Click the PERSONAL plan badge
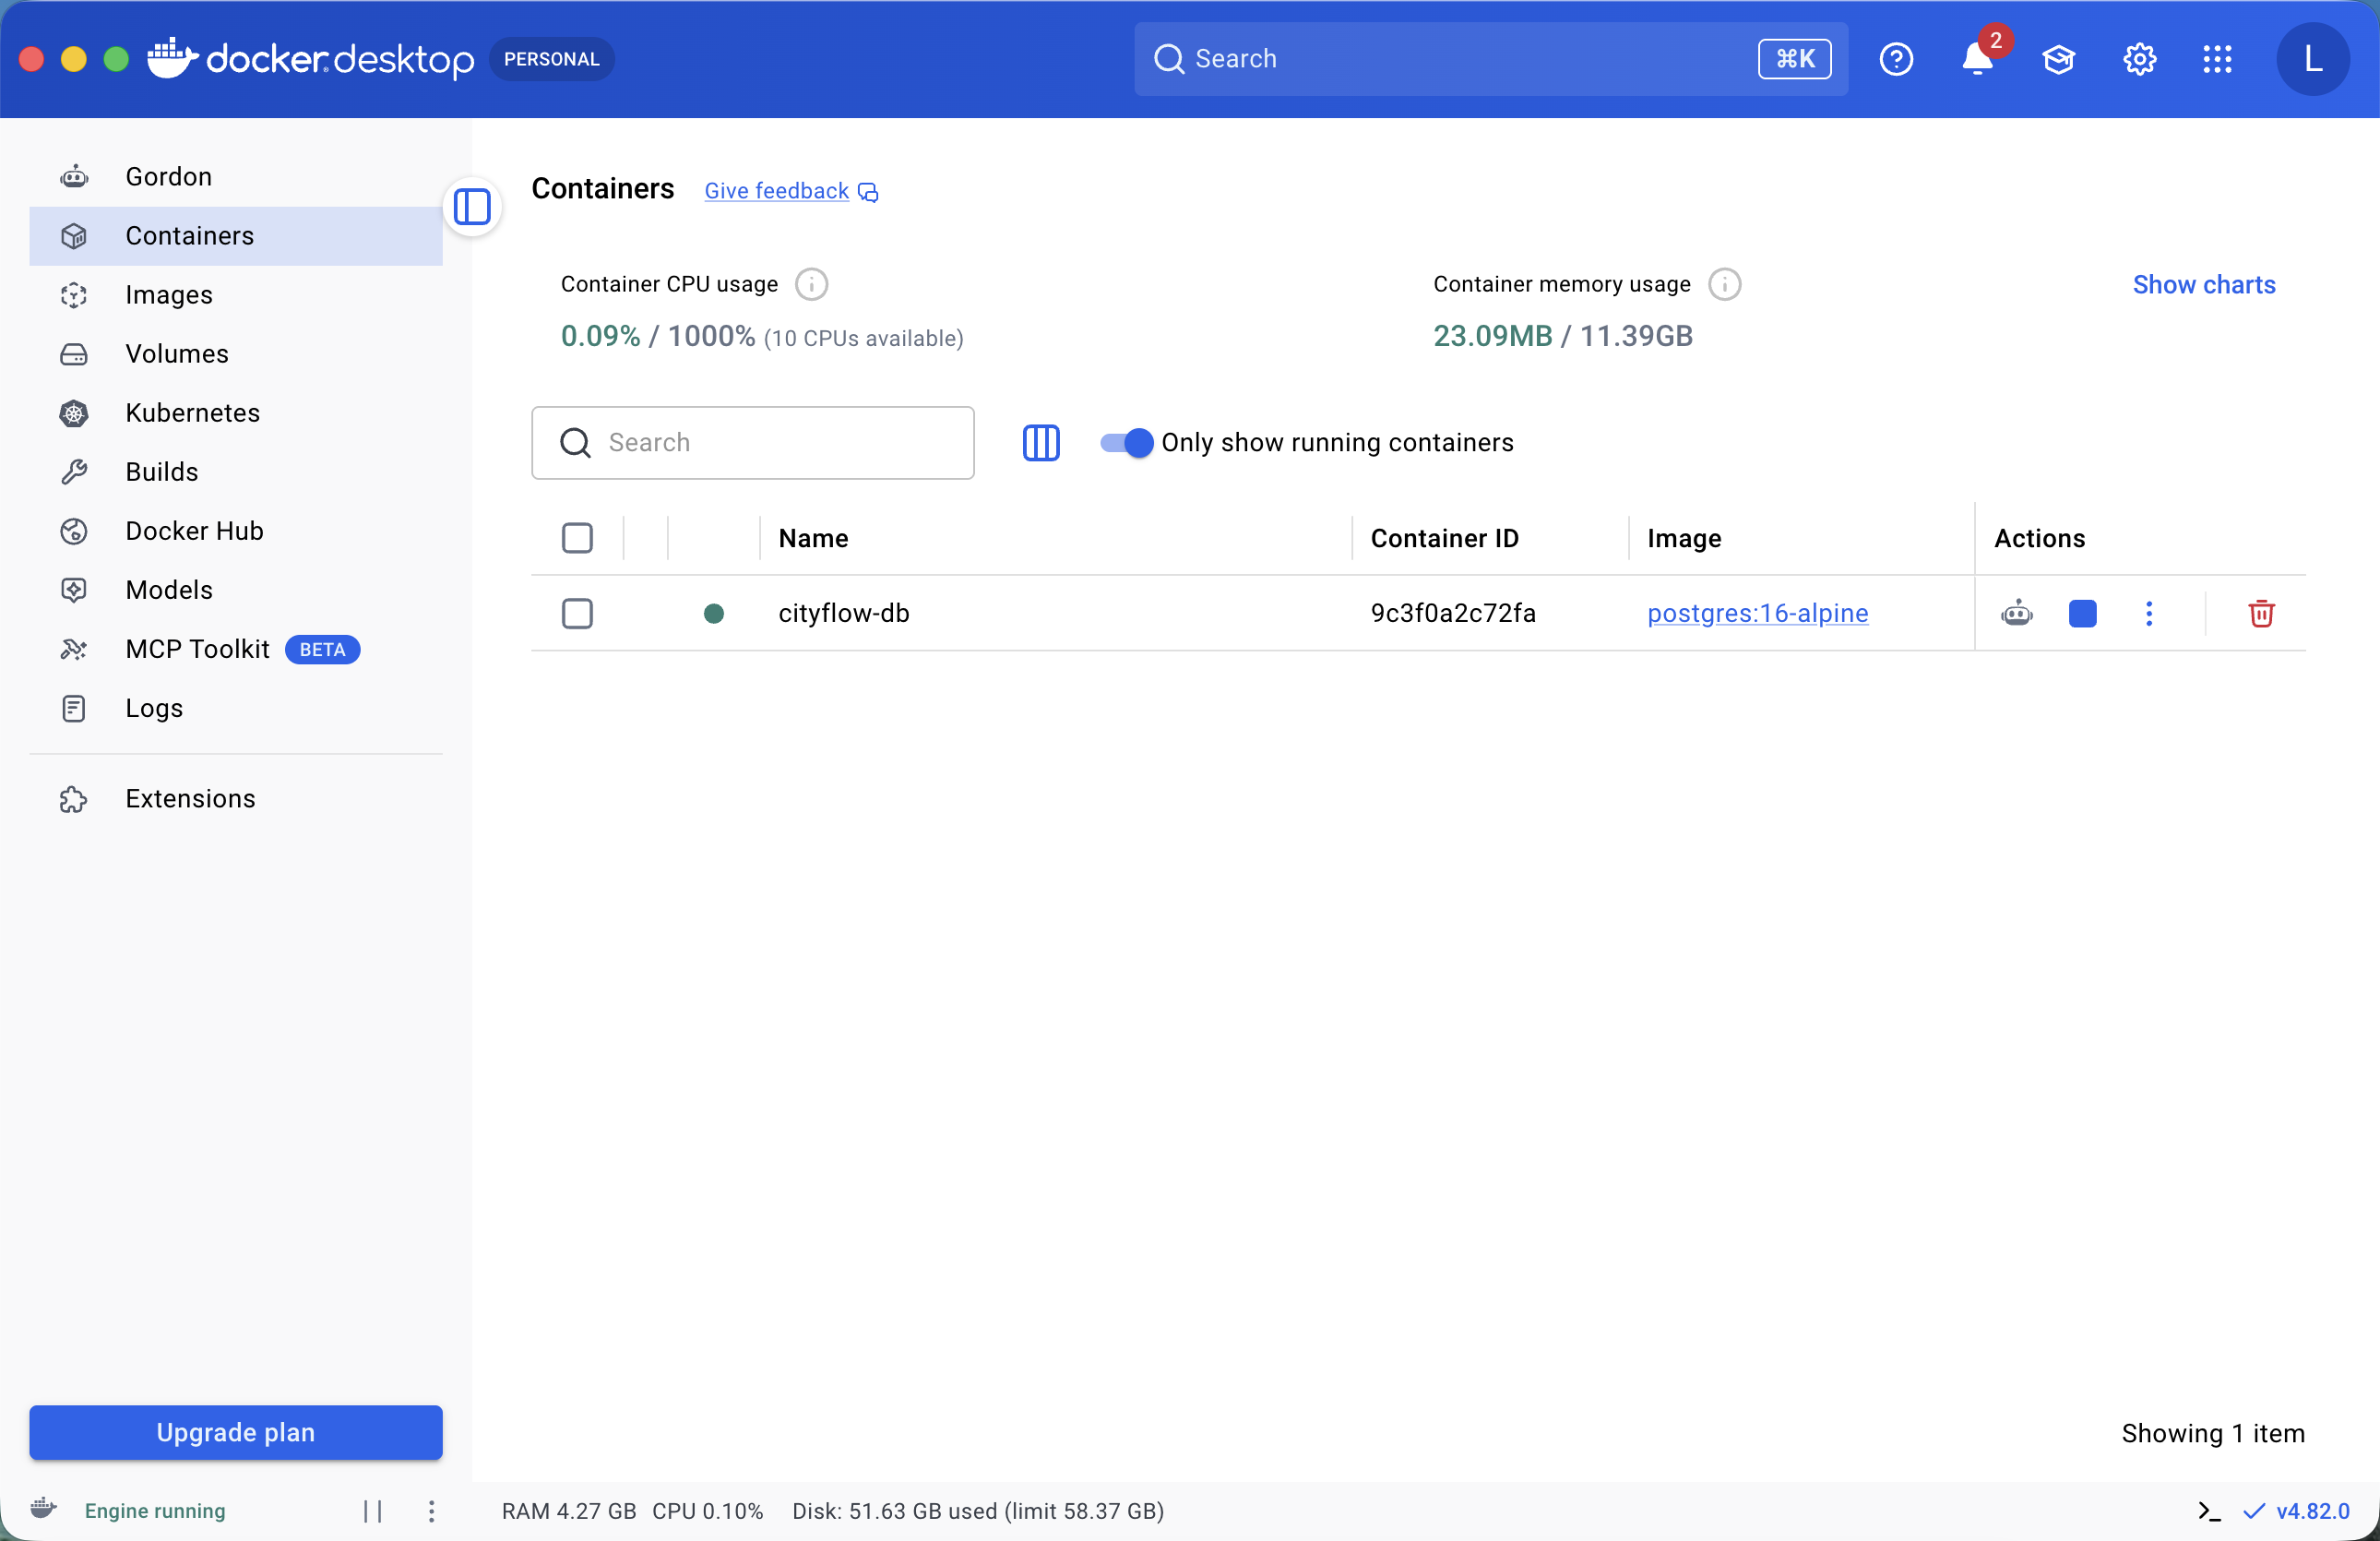 pyautogui.click(x=551, y=59)
